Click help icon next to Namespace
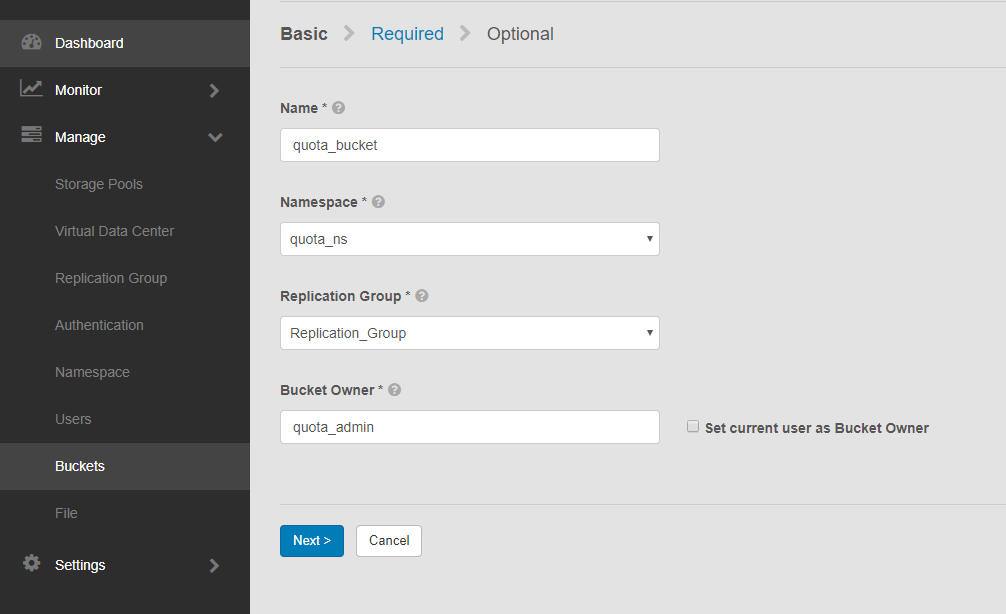1006x614 pixels. point(378,202)
